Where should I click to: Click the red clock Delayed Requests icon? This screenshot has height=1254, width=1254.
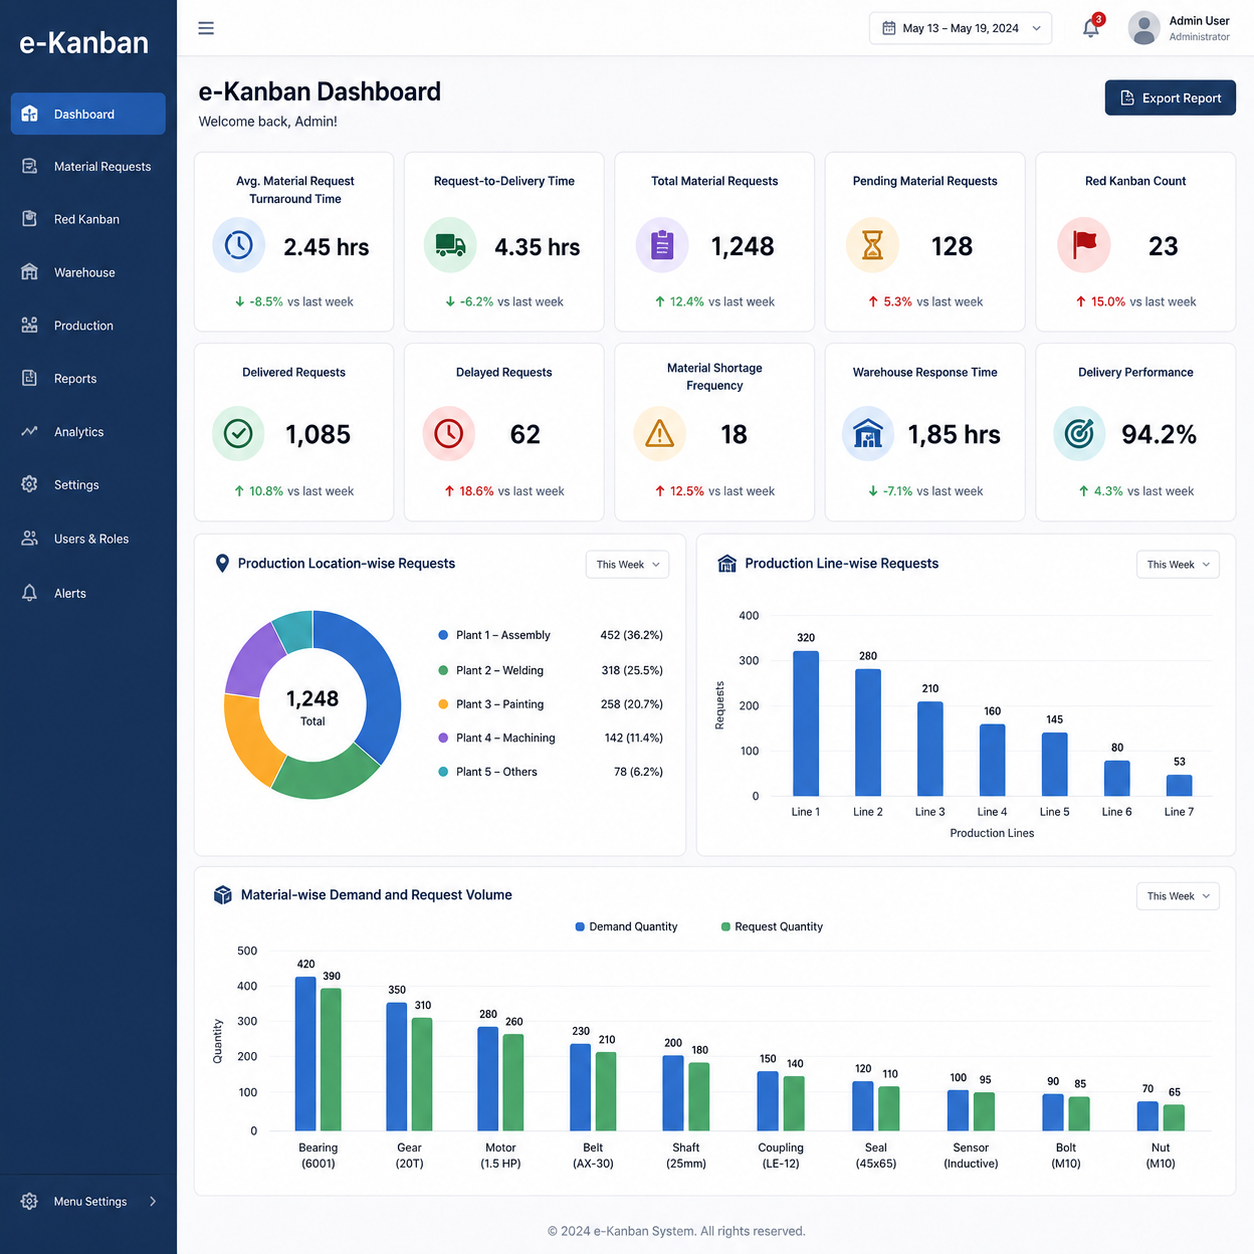[x=449, y=433]
